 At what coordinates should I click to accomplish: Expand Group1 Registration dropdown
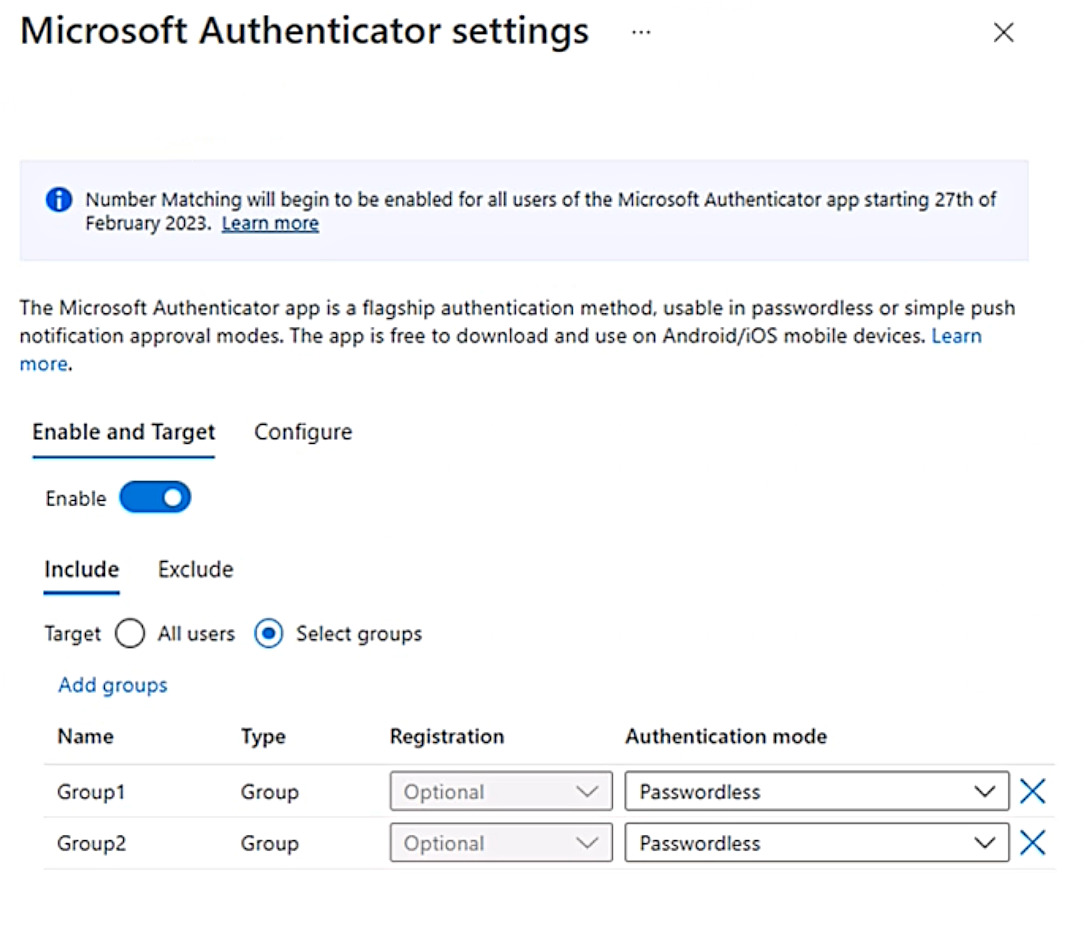click(500, 792)
